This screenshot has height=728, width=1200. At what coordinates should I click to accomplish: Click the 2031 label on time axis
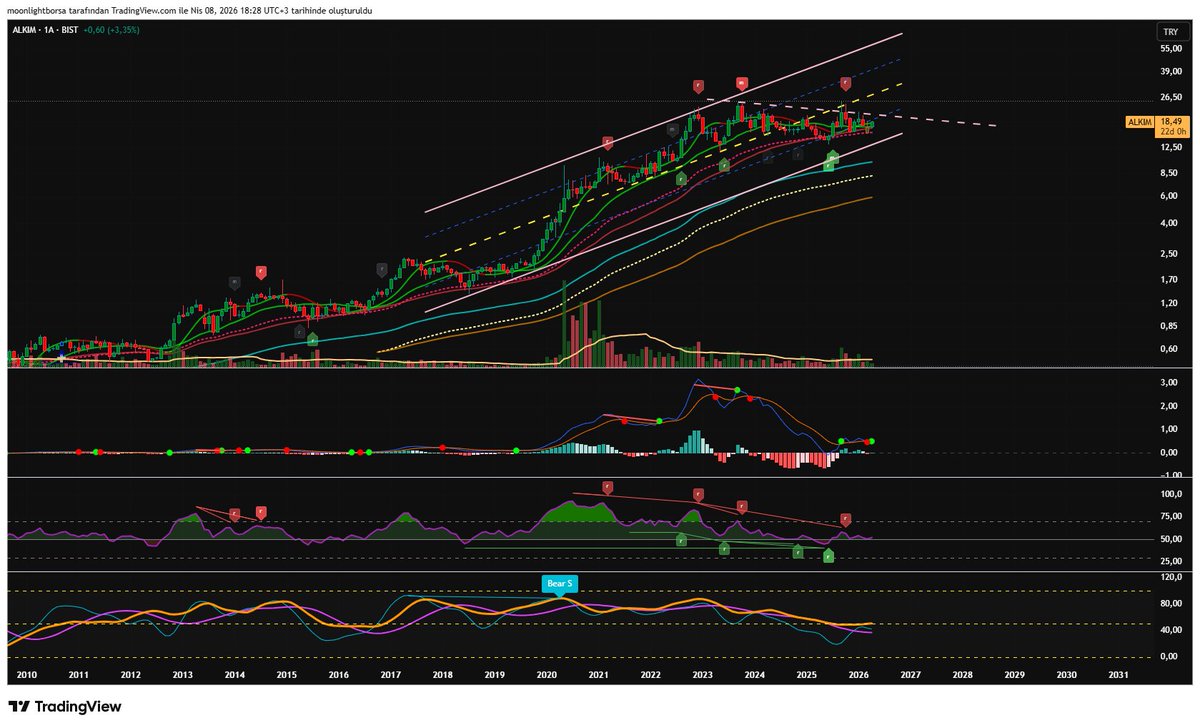(1118, 675)
